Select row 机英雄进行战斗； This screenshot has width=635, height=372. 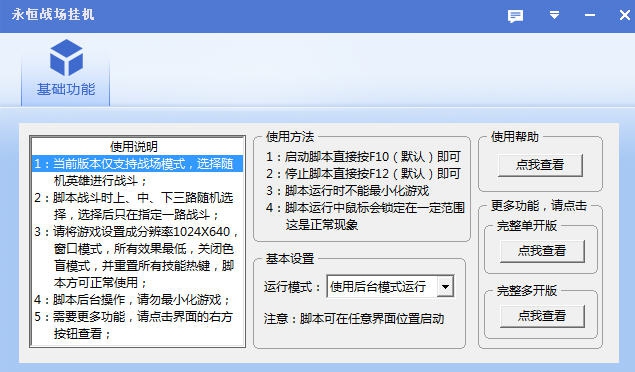pyautogui.click(x=138, y=181)
